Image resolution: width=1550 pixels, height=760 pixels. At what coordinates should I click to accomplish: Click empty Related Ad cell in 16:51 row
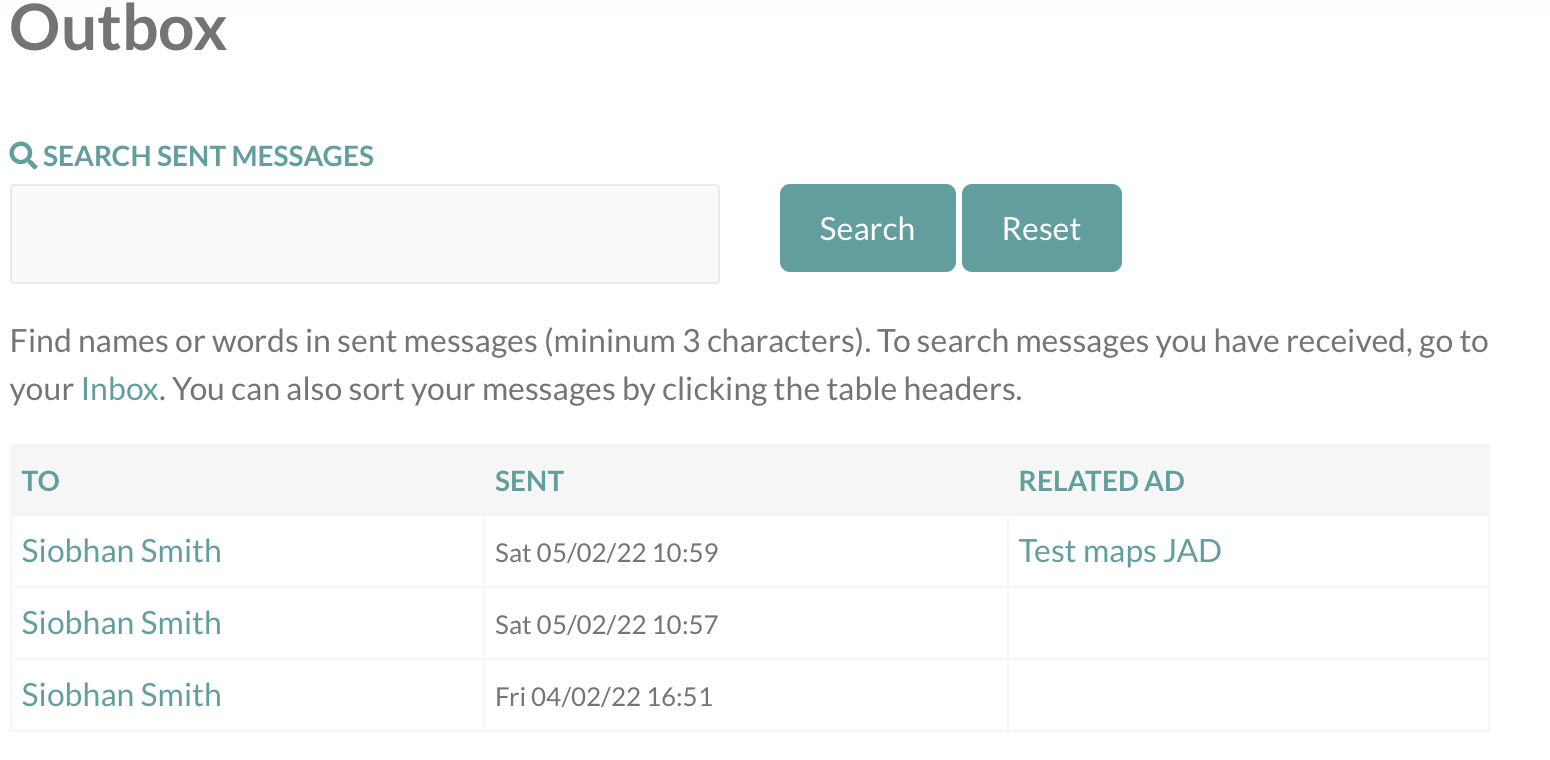[1248, 695]
